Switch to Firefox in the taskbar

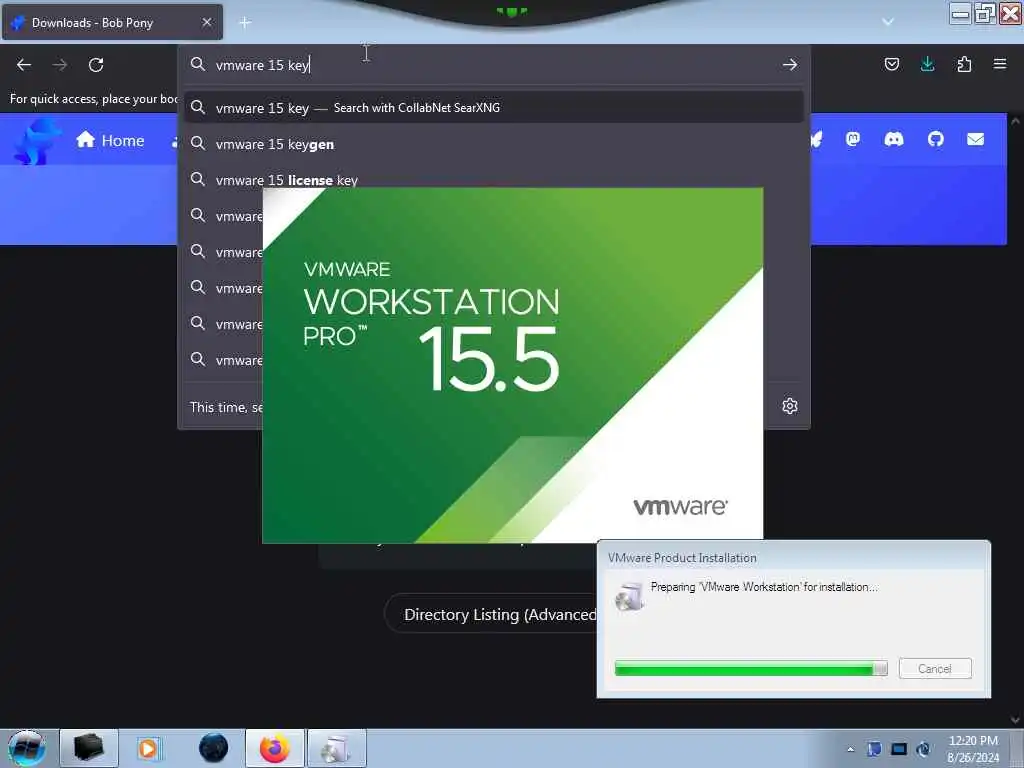point(275,748)
